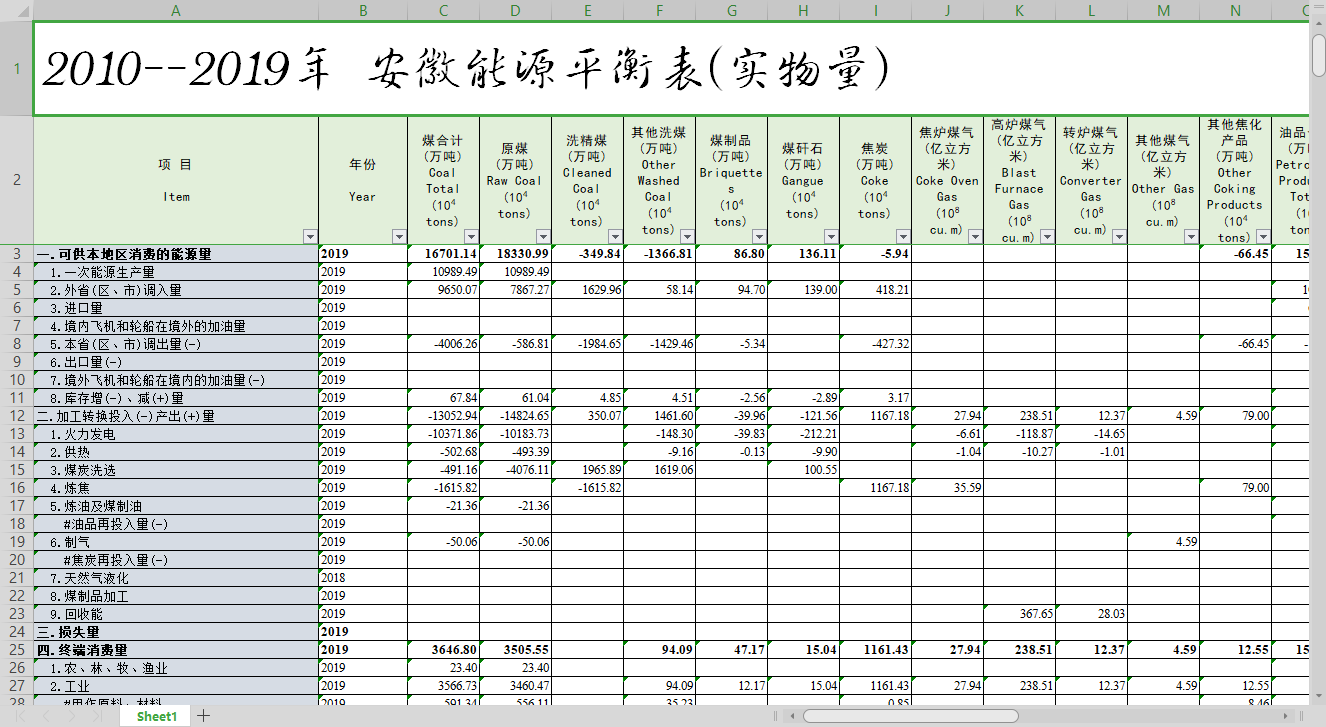The width and height of the screenshot is (1326, 727).
Task: Select the Blast Furnace Gas value 367.65
Action: coord(1020,614)
